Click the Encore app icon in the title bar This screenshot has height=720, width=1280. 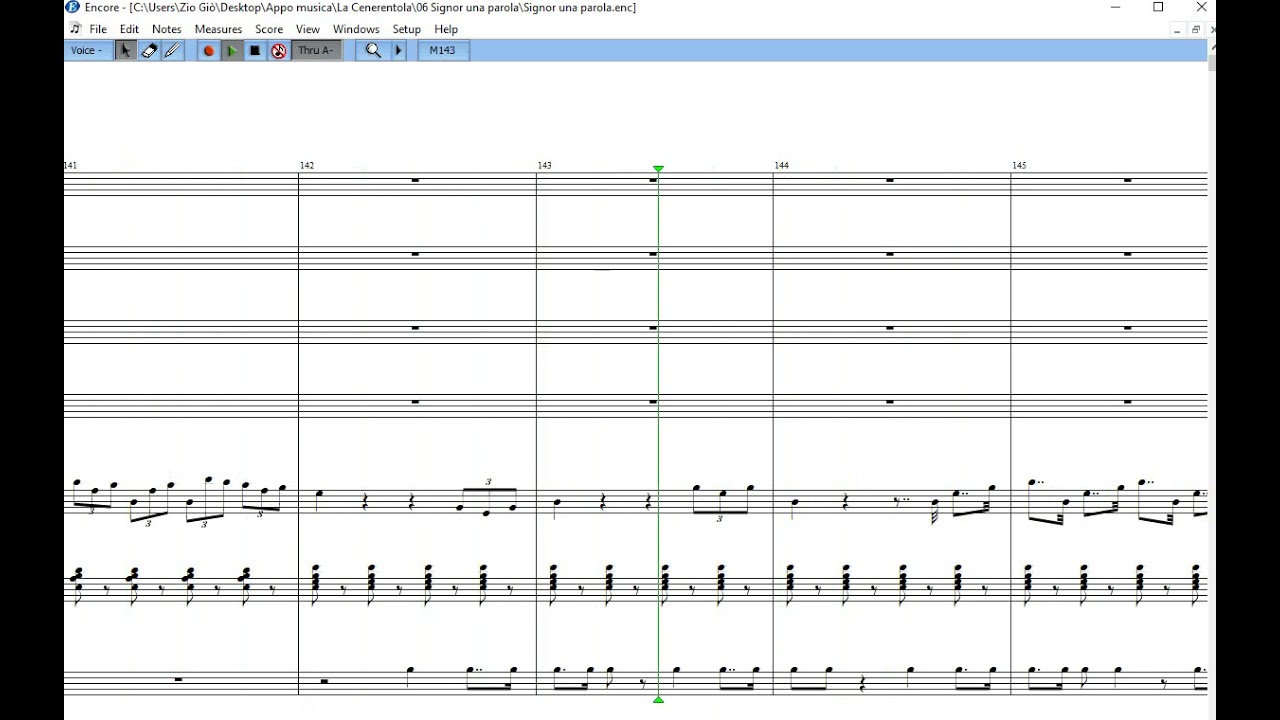72,7
